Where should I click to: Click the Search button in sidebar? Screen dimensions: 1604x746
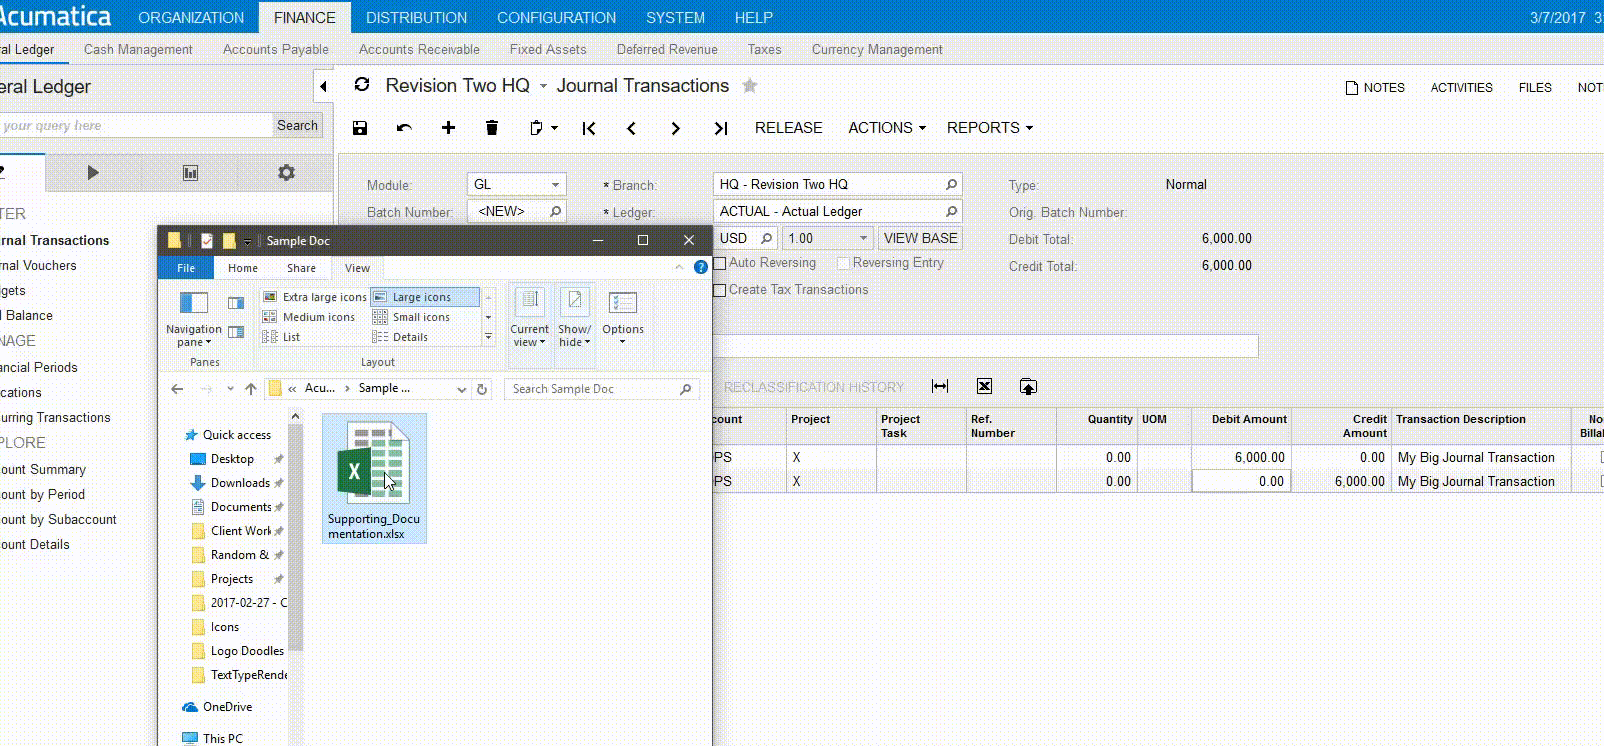tap(297, 125)
